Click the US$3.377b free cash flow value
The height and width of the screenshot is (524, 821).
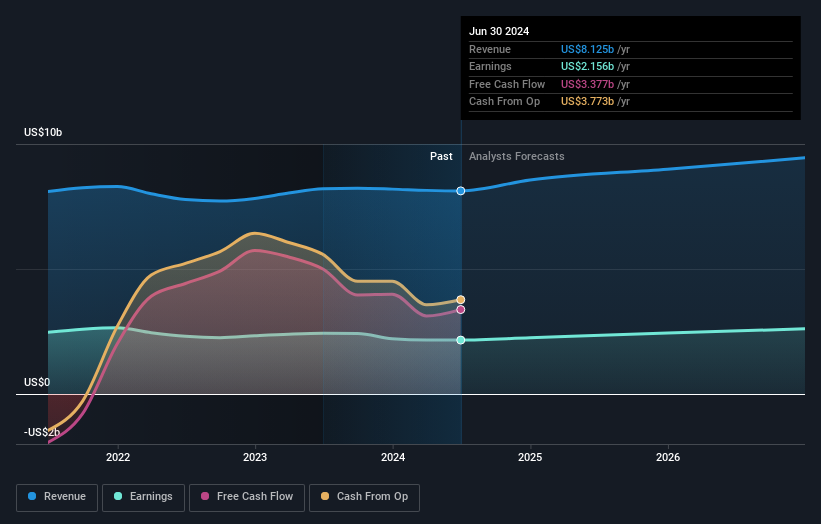(587, 84)
